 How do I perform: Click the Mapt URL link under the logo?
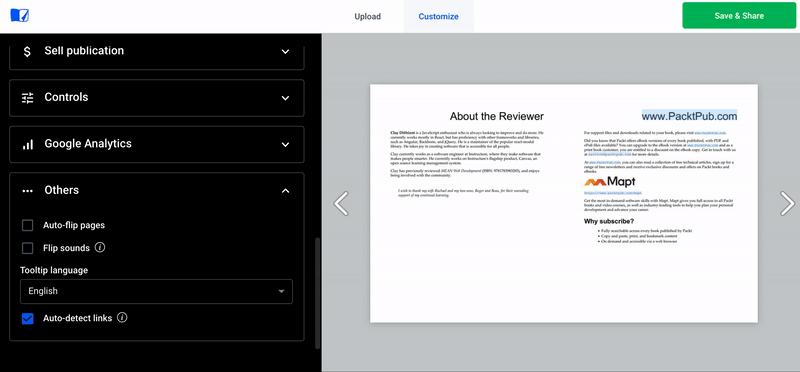[613, 193]
